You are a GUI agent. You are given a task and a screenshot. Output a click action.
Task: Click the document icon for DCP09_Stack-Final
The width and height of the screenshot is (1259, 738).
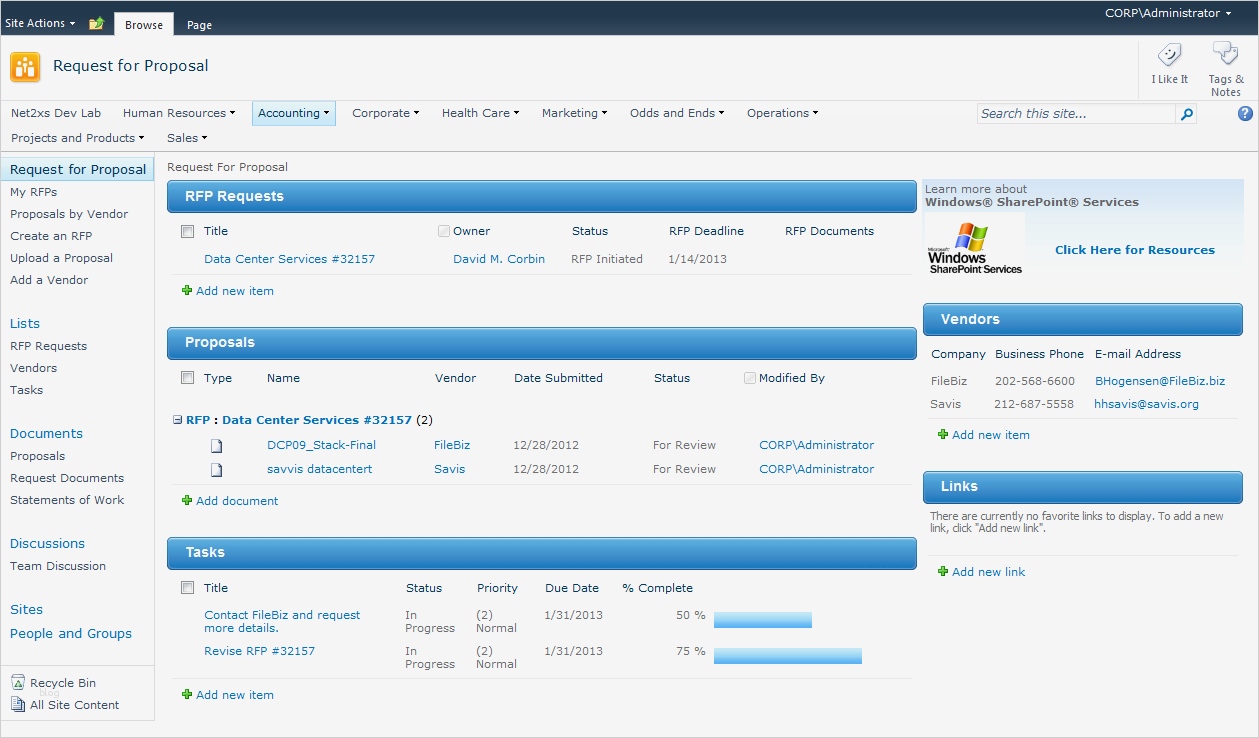216,446
